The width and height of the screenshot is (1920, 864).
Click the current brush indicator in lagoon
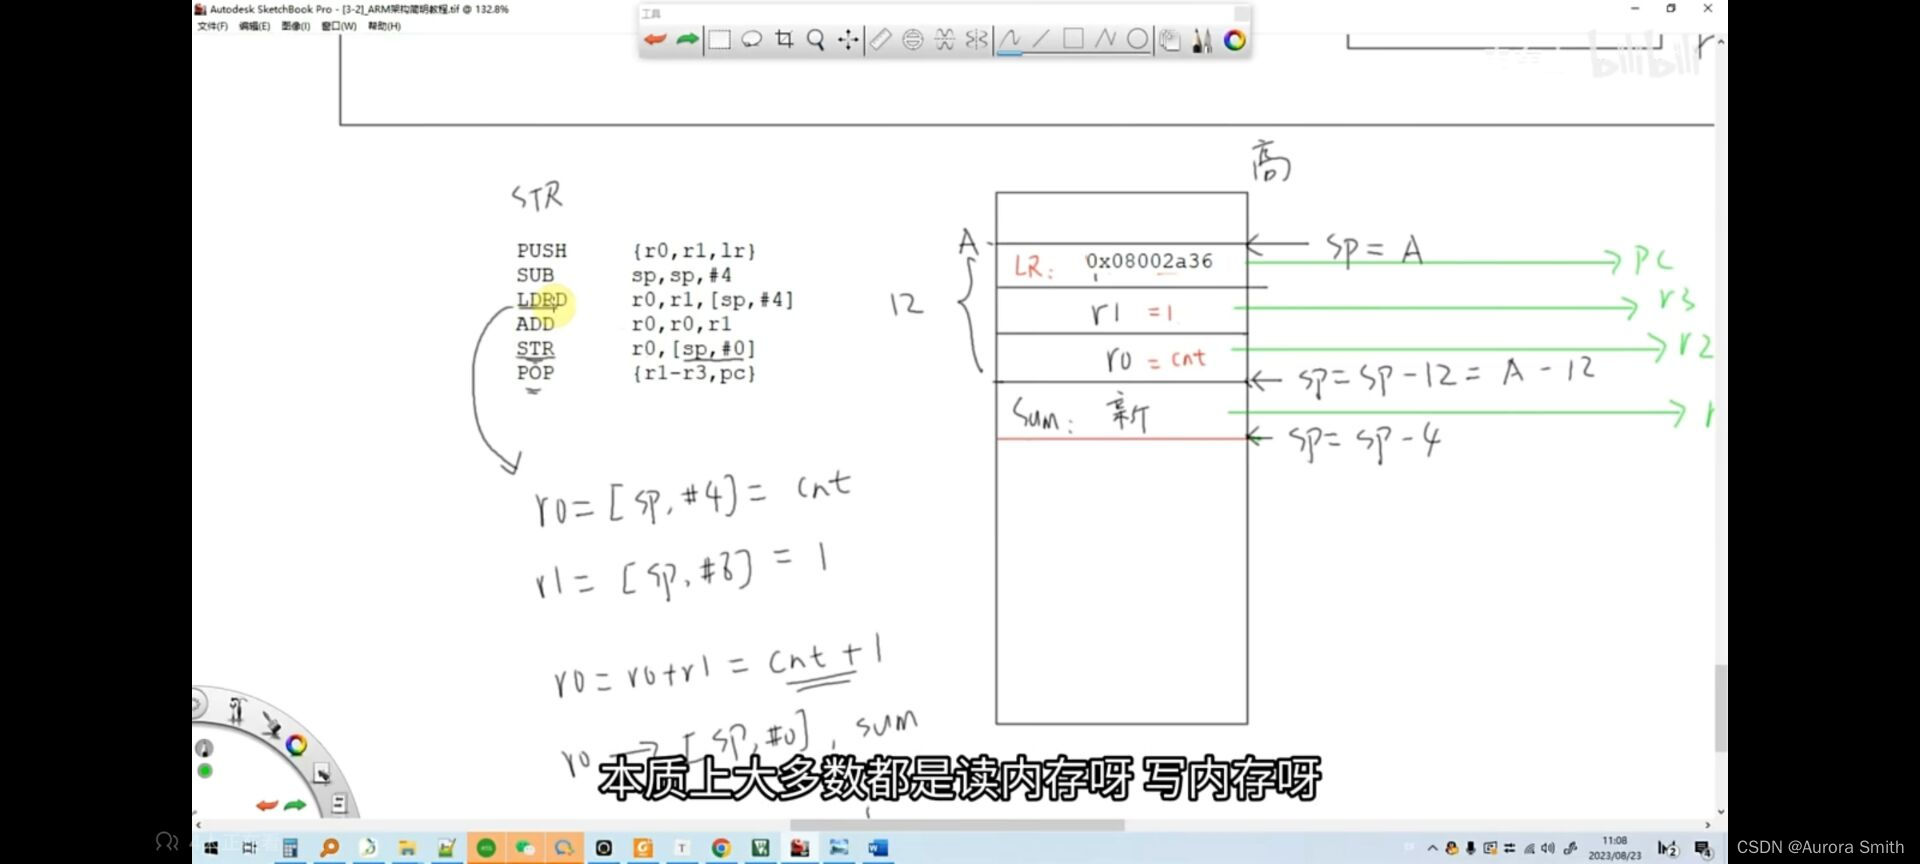(204, 748)
